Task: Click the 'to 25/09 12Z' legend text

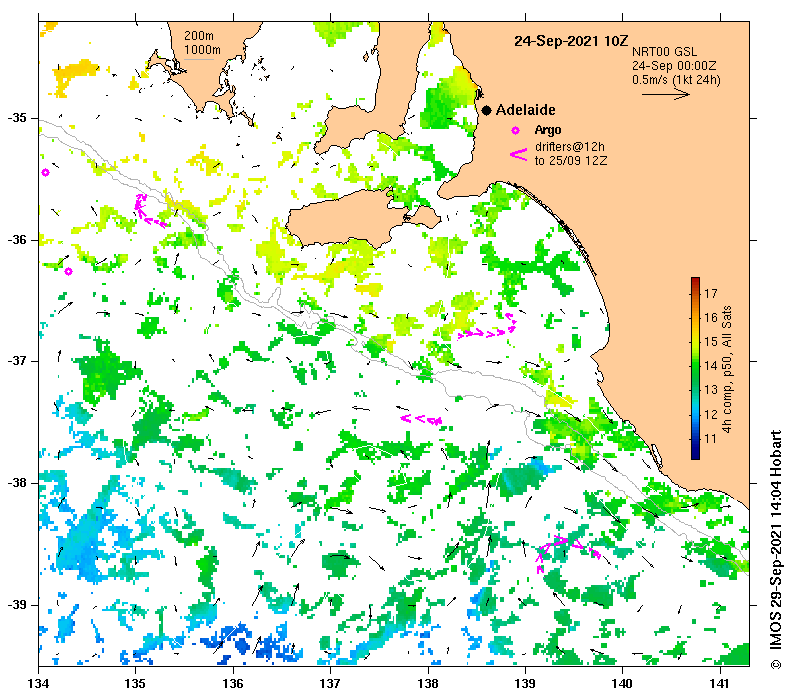Action: coord(571,161)
